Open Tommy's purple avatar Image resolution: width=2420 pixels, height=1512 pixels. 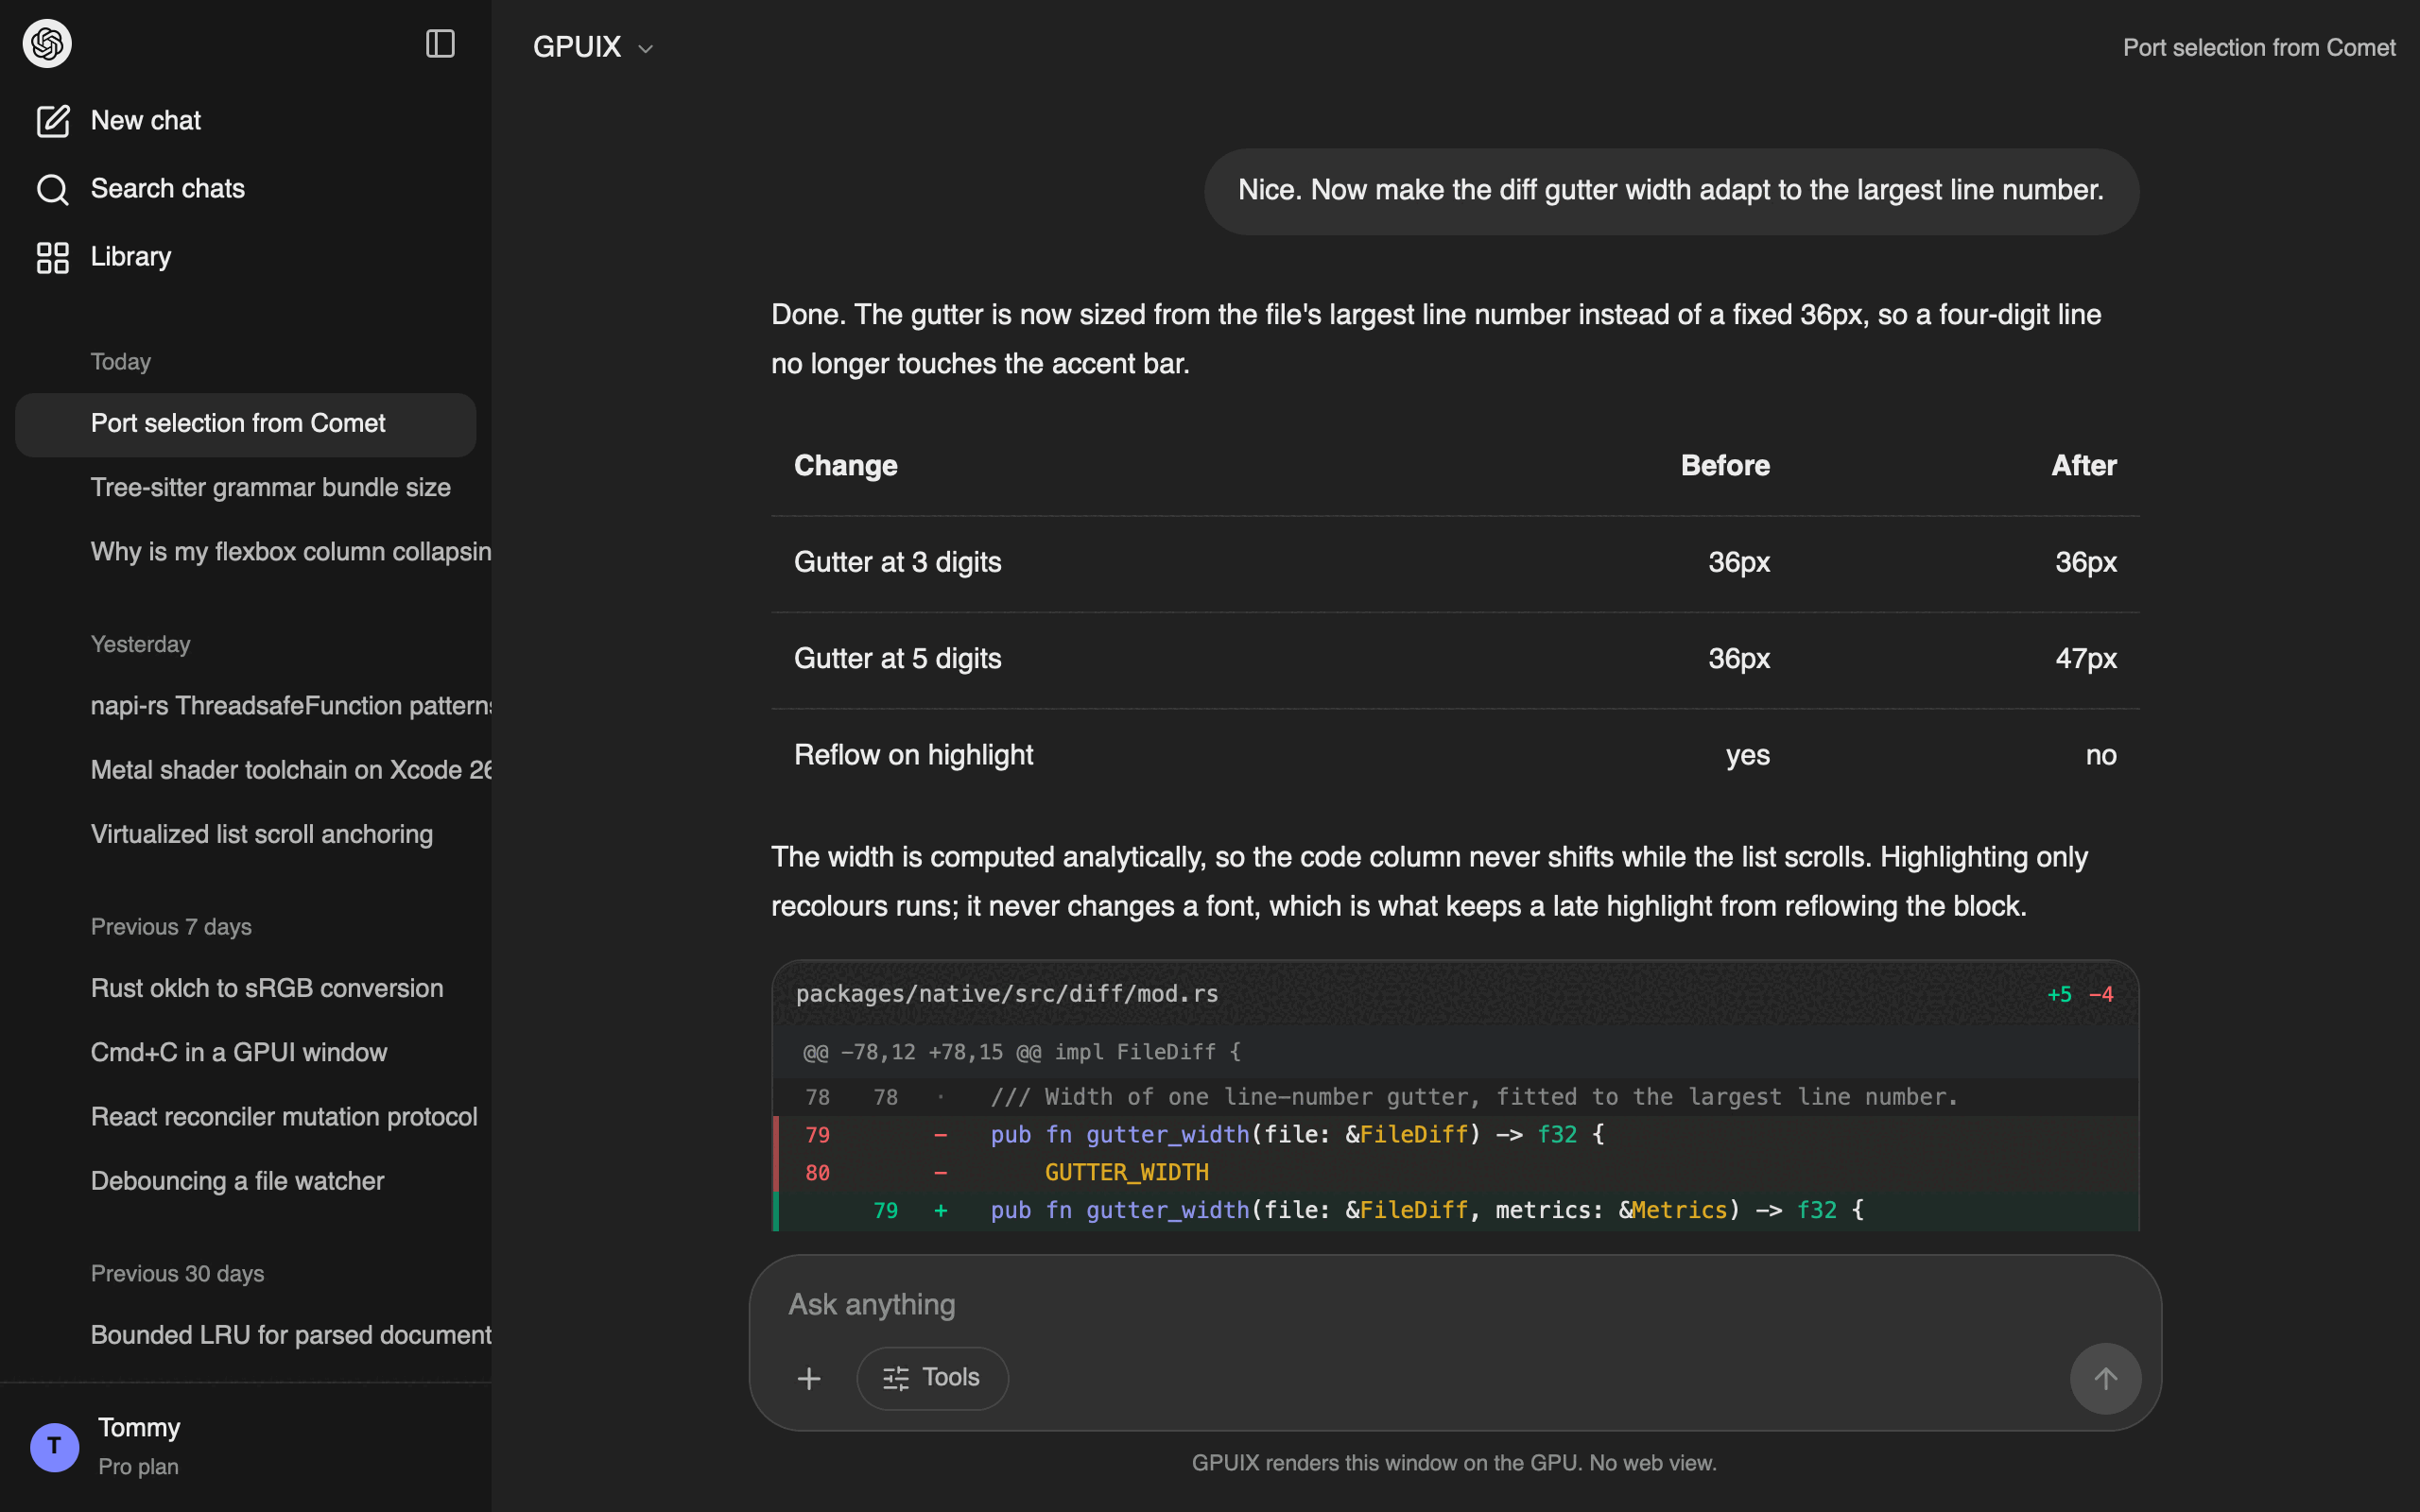[x=54, y=1447]
